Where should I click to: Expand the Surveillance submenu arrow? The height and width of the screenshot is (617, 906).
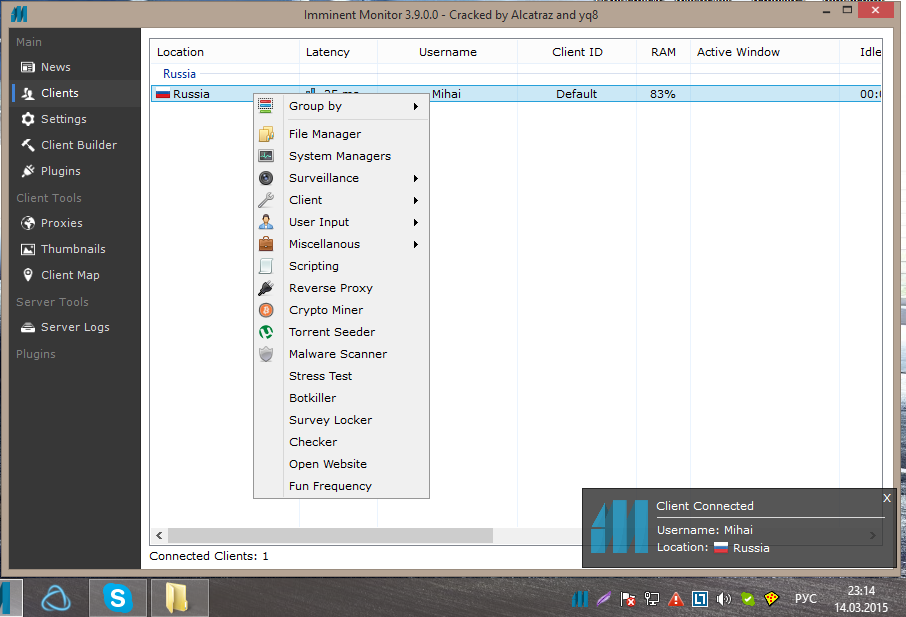pos(415,179)
